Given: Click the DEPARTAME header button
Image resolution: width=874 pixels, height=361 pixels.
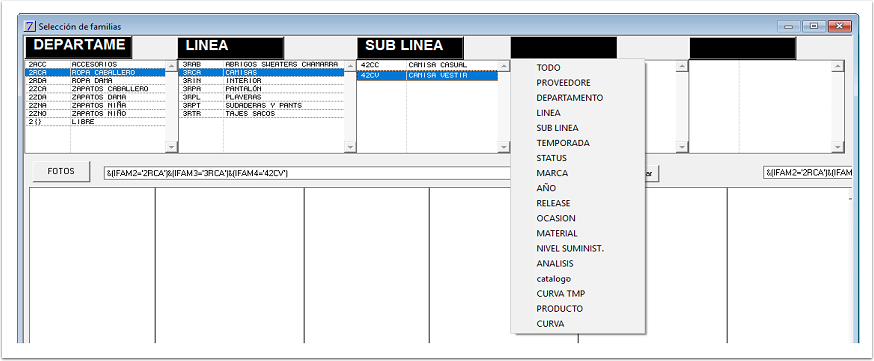Looking at the screenshot, I should (x=79, y=48).
